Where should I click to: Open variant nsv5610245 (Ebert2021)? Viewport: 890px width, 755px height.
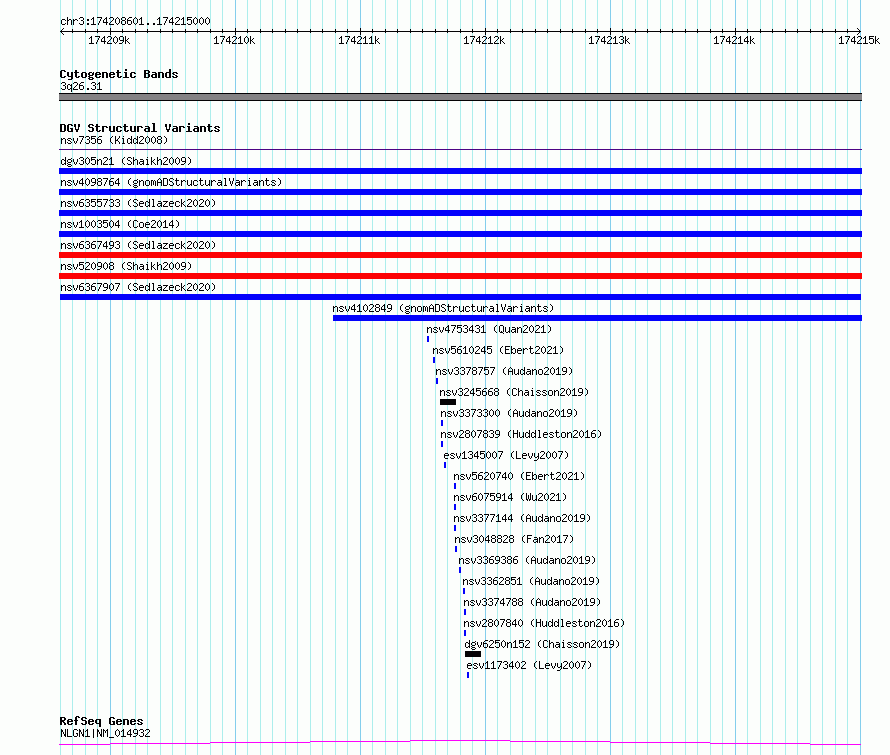(498, 350)
